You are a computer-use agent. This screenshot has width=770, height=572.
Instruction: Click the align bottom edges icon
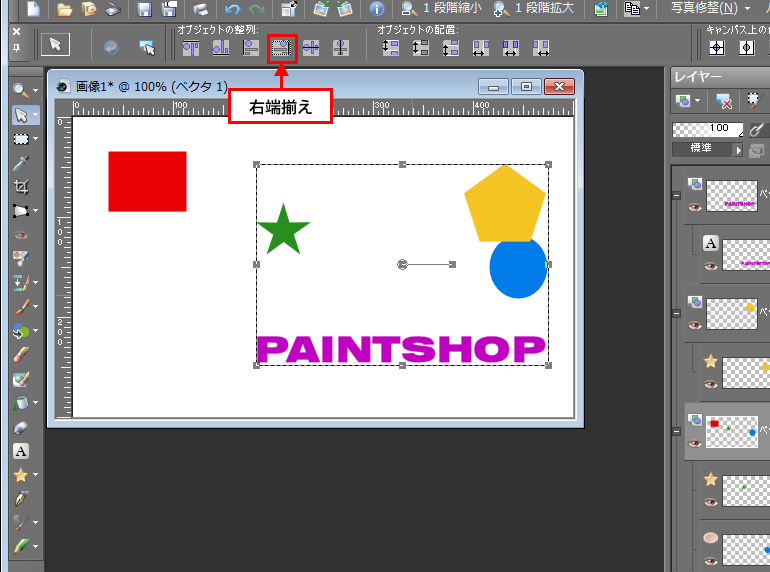click(221, 48)
